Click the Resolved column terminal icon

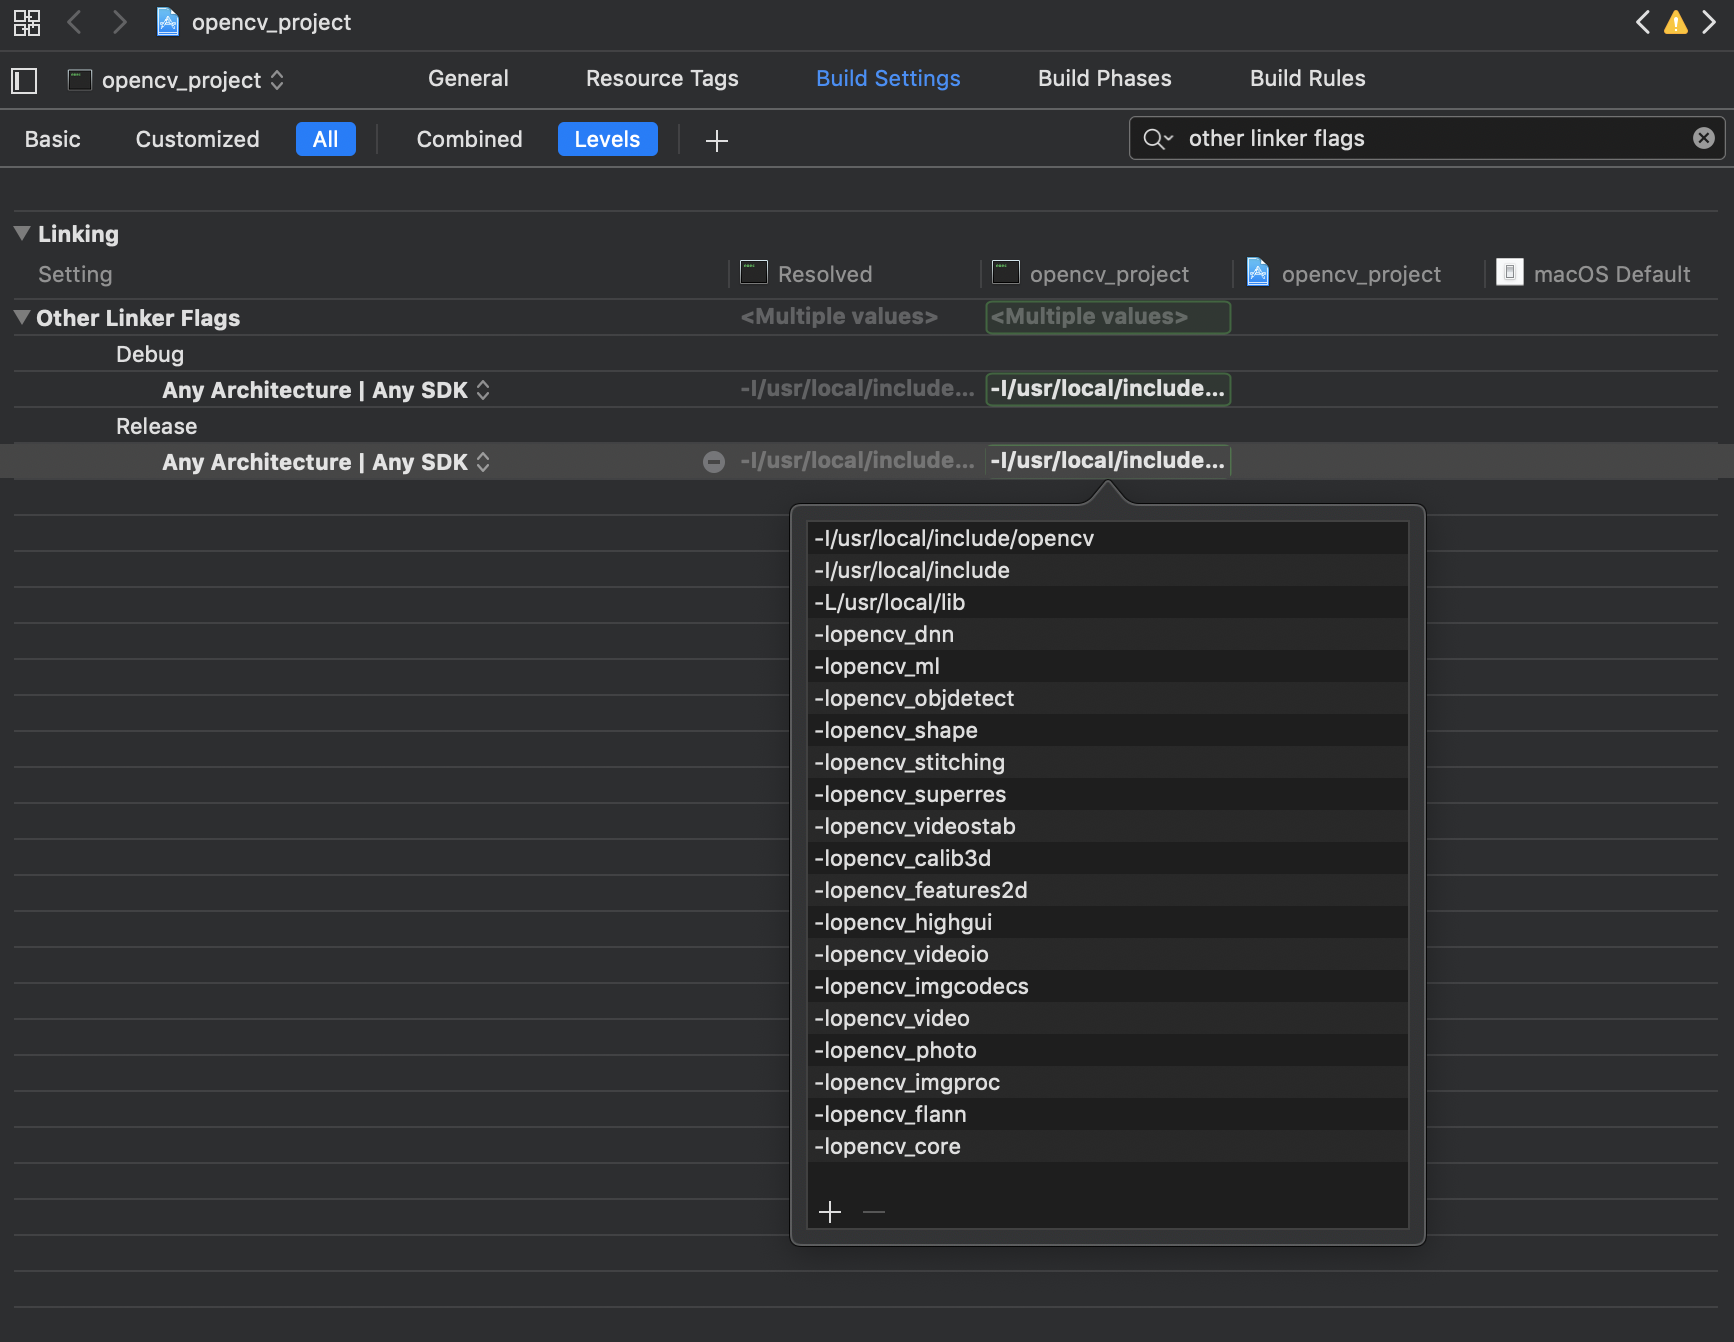click(x=754, y=272)
